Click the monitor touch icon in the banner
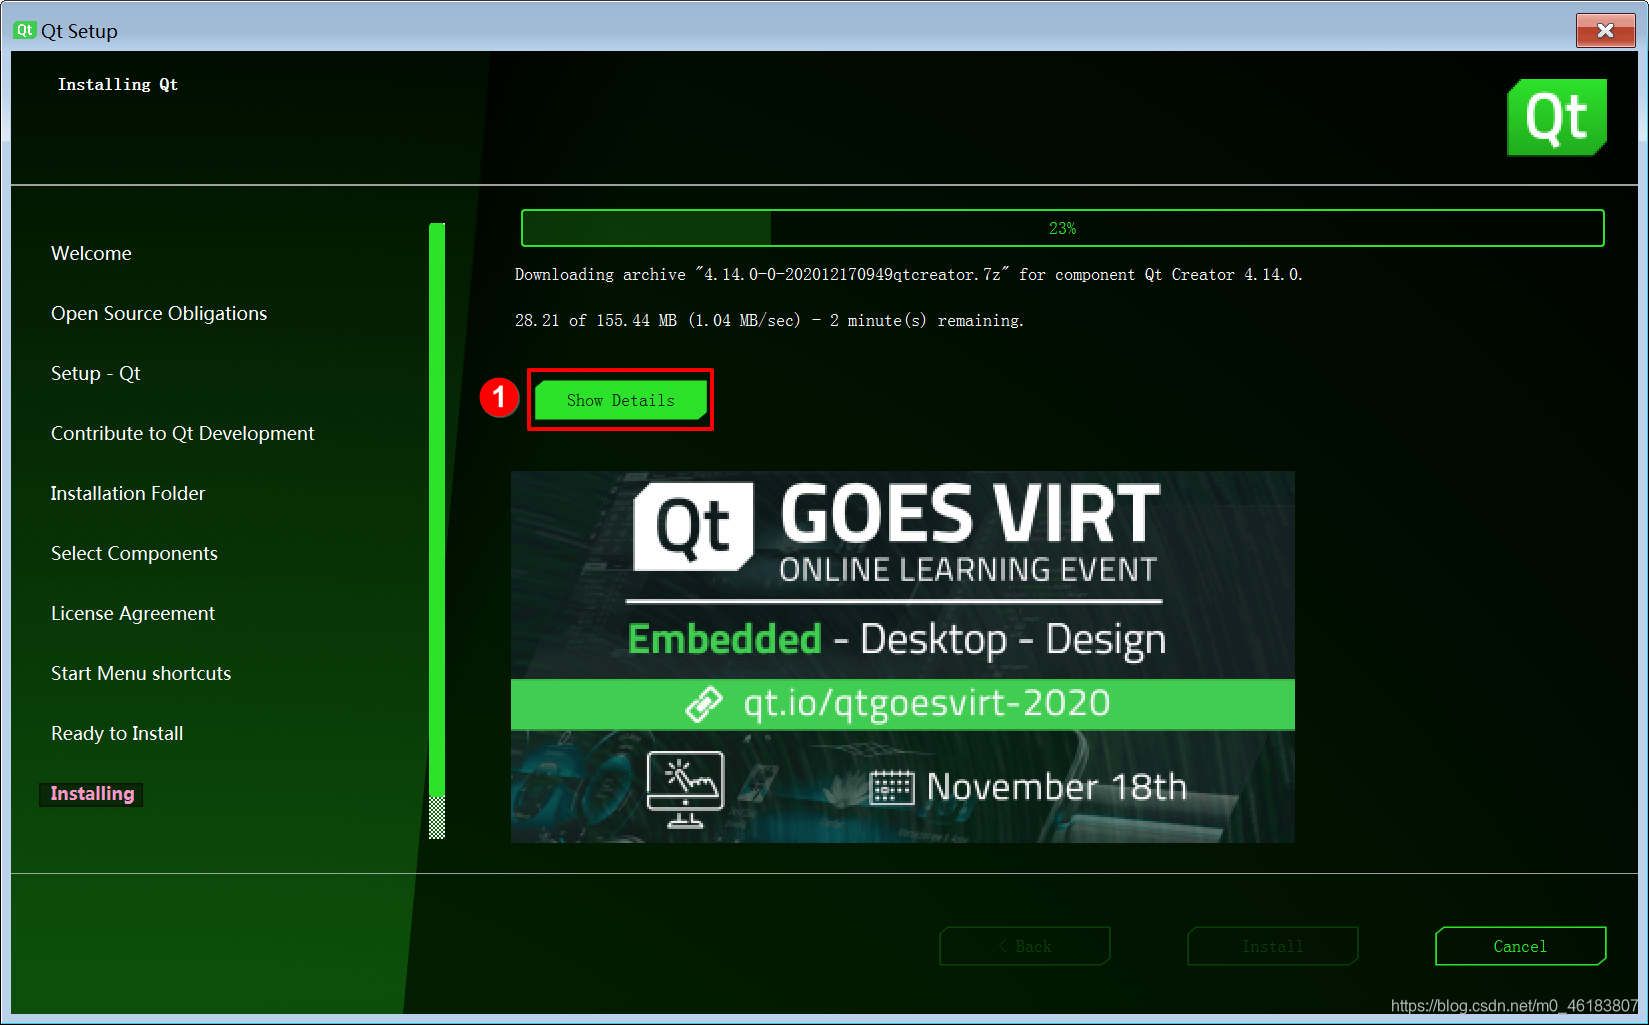This screenshot has height=1025, width=1649. [685, 789]
